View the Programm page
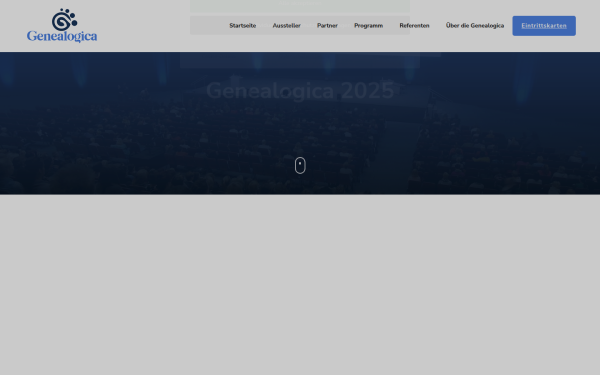Image resolution: width=600 pixels, height=375 pixels. coord(368,26)
